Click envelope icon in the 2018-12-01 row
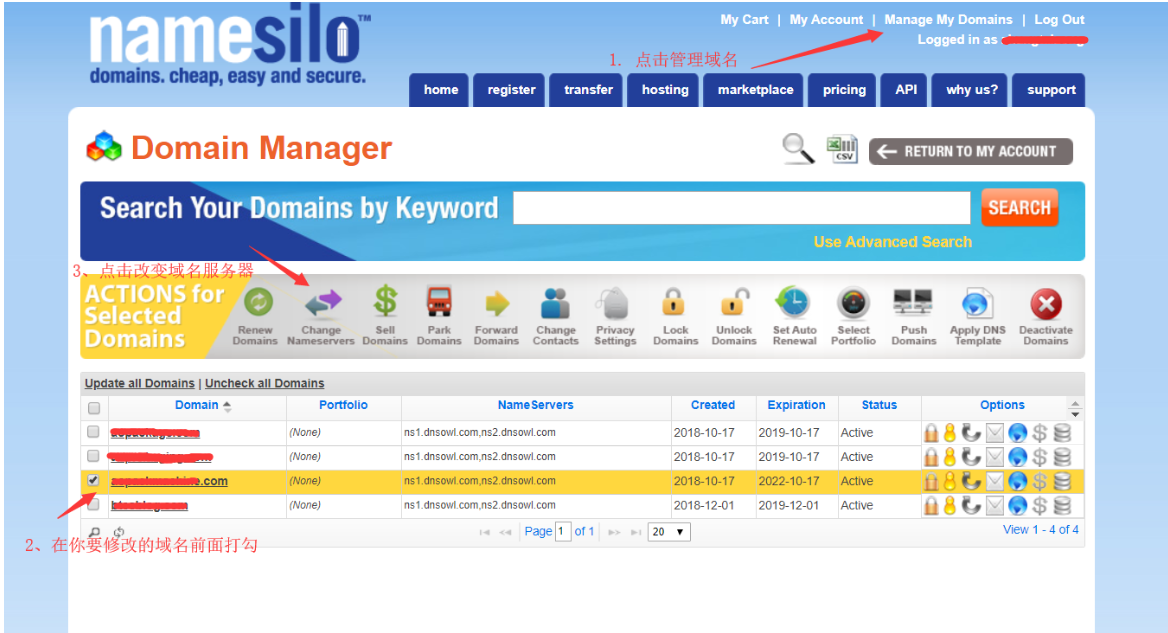Viewport: 1168px width, 633px height. 994,506
